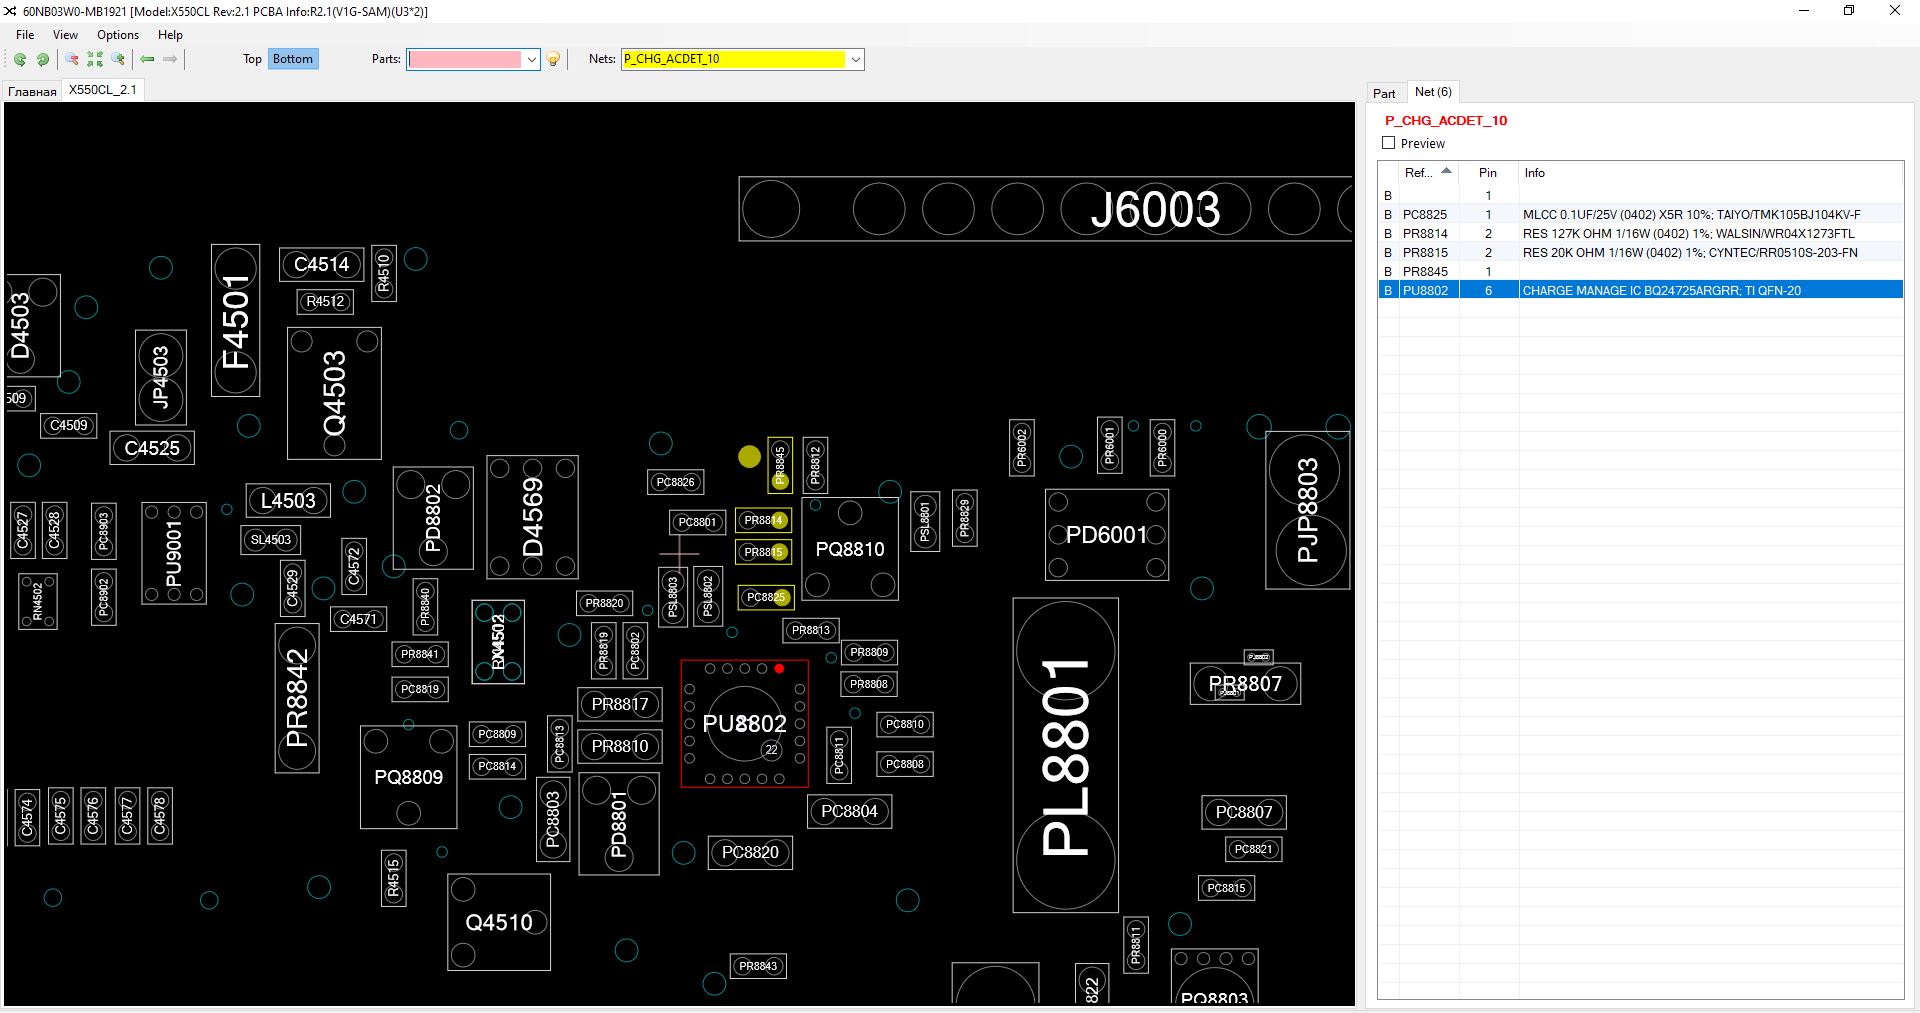Open the Nets dropdown arrow

(x=856, y=60)
